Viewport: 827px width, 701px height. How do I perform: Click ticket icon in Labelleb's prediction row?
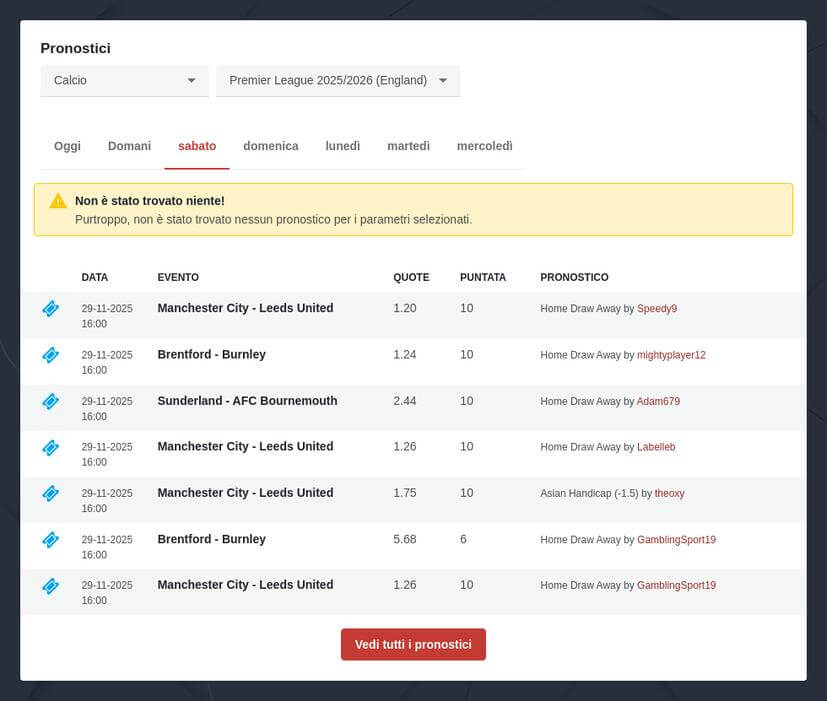point(50,447)
